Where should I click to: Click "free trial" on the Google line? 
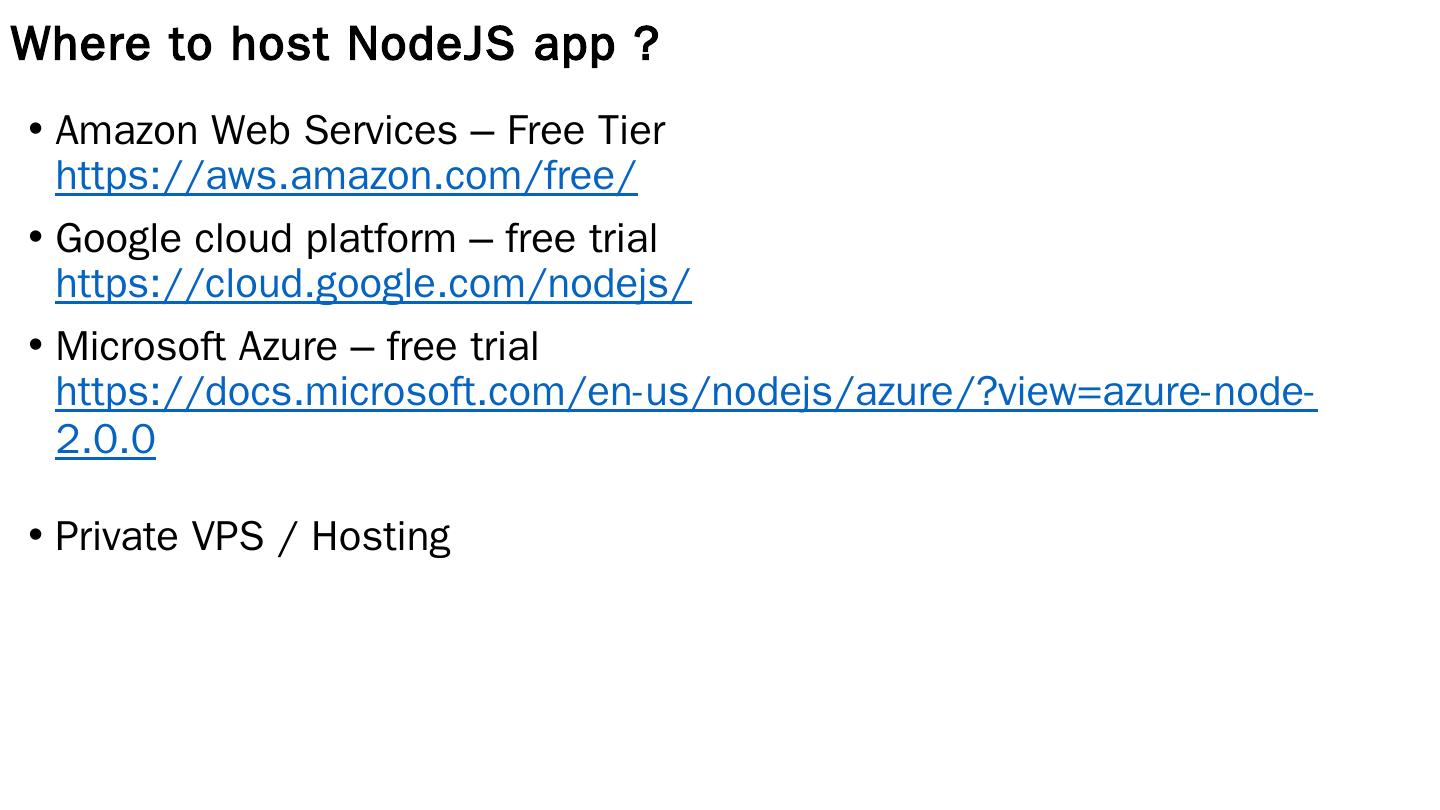click(581, 239)
